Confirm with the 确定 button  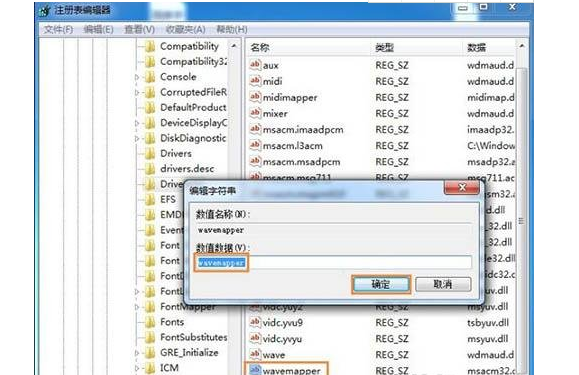pos(381,284)
